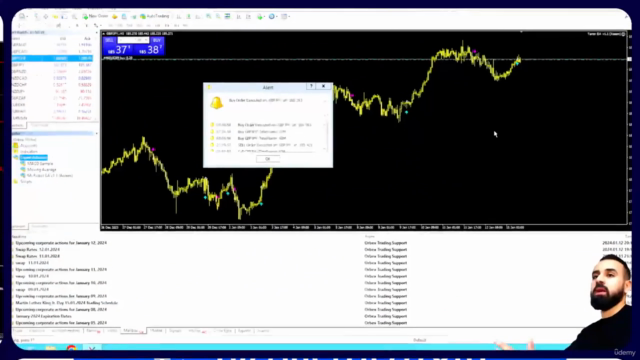Click the bar chart type icon
The width and height of the screenshot is (640, 360).
click(179, 16)
